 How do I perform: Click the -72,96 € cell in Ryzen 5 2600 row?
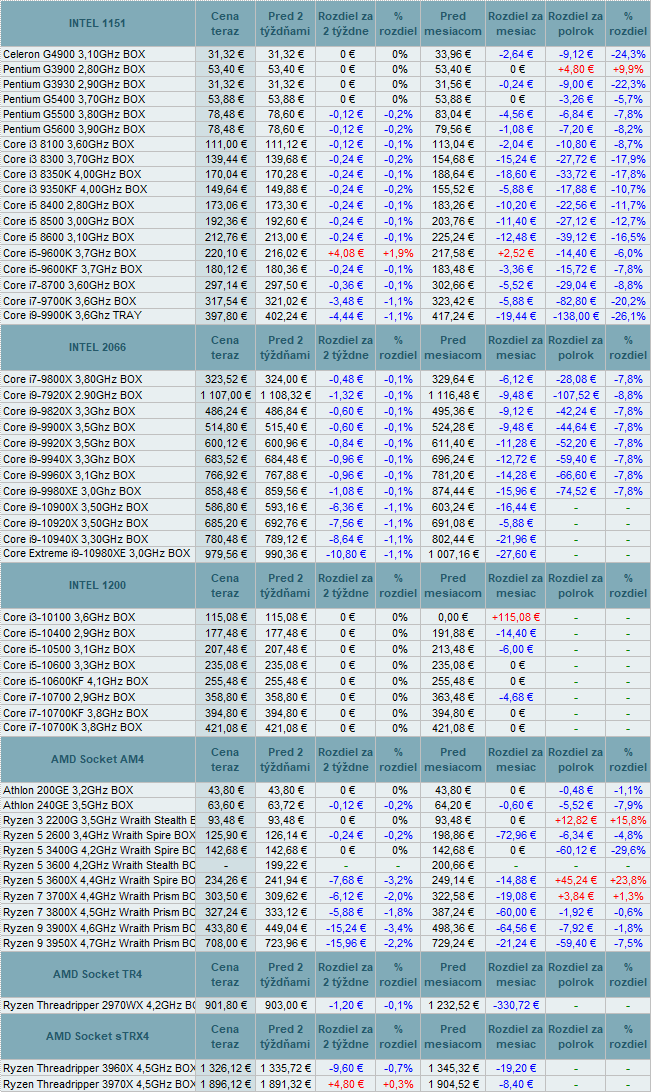(516, 836)
